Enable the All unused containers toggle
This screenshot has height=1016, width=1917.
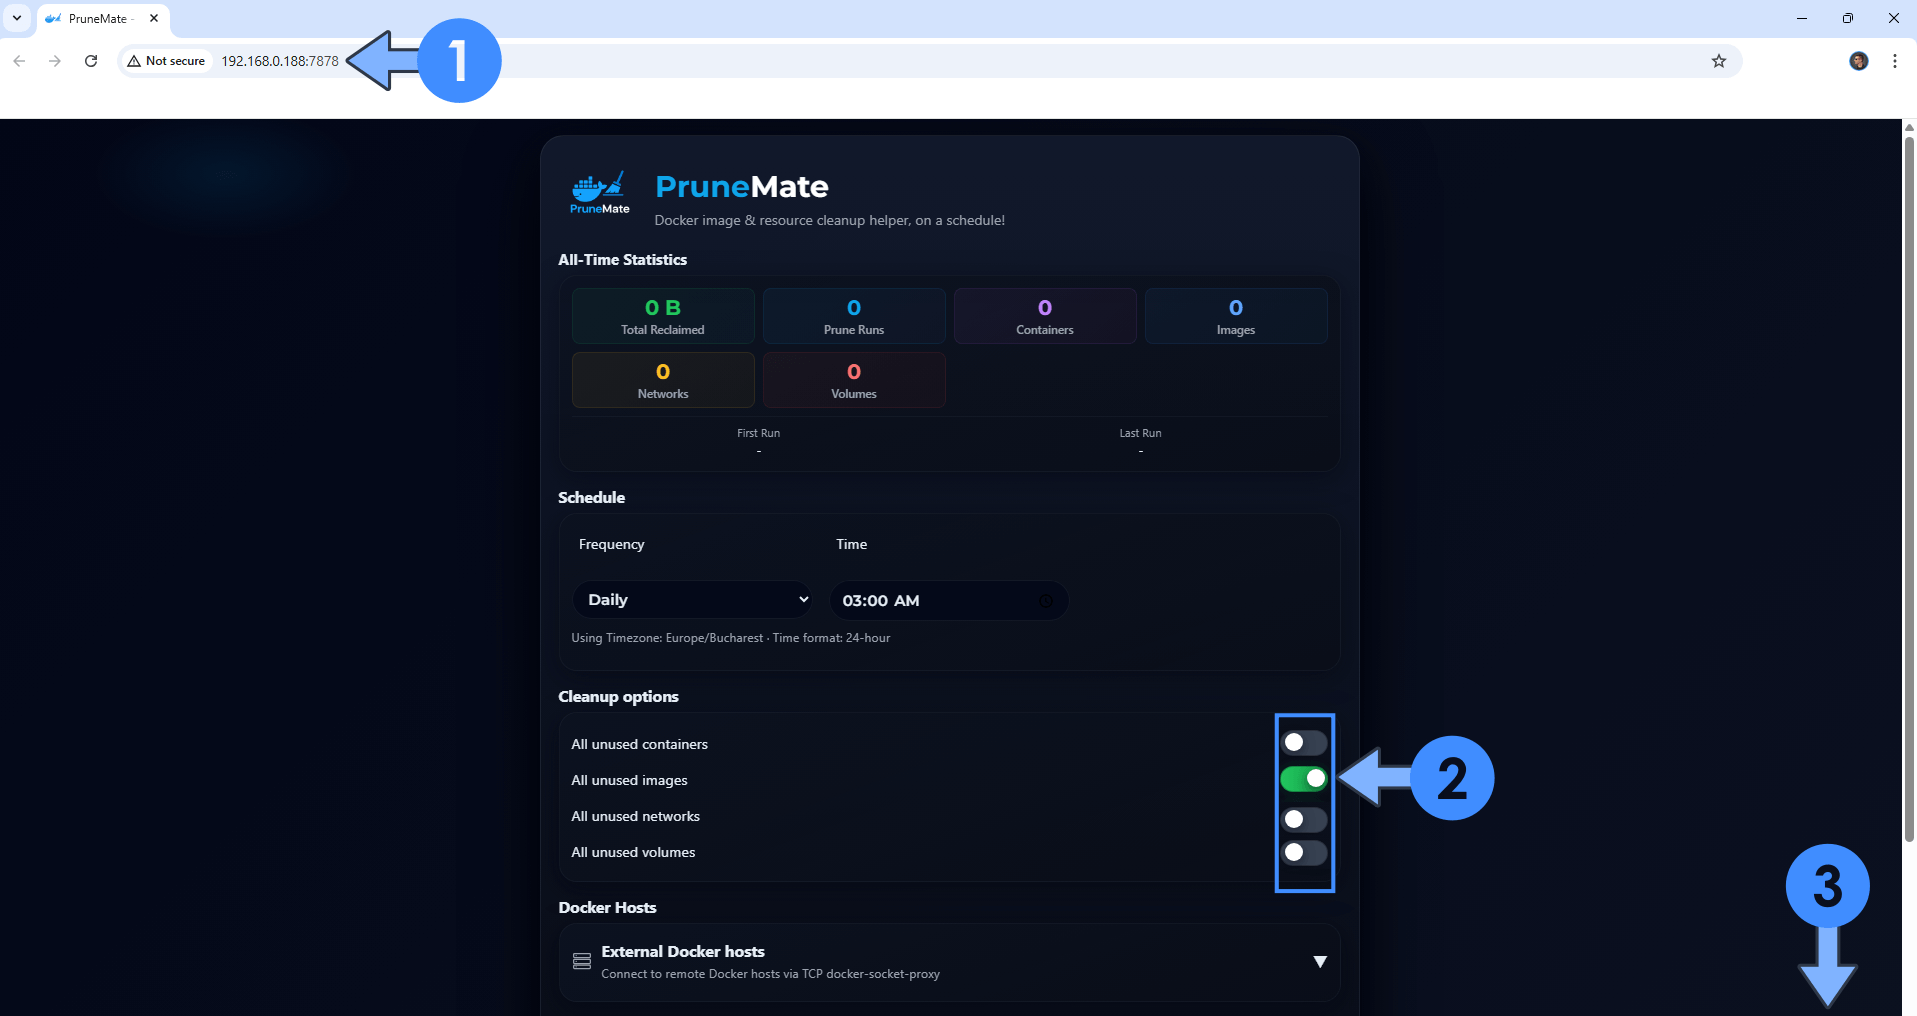(1303, 742)
